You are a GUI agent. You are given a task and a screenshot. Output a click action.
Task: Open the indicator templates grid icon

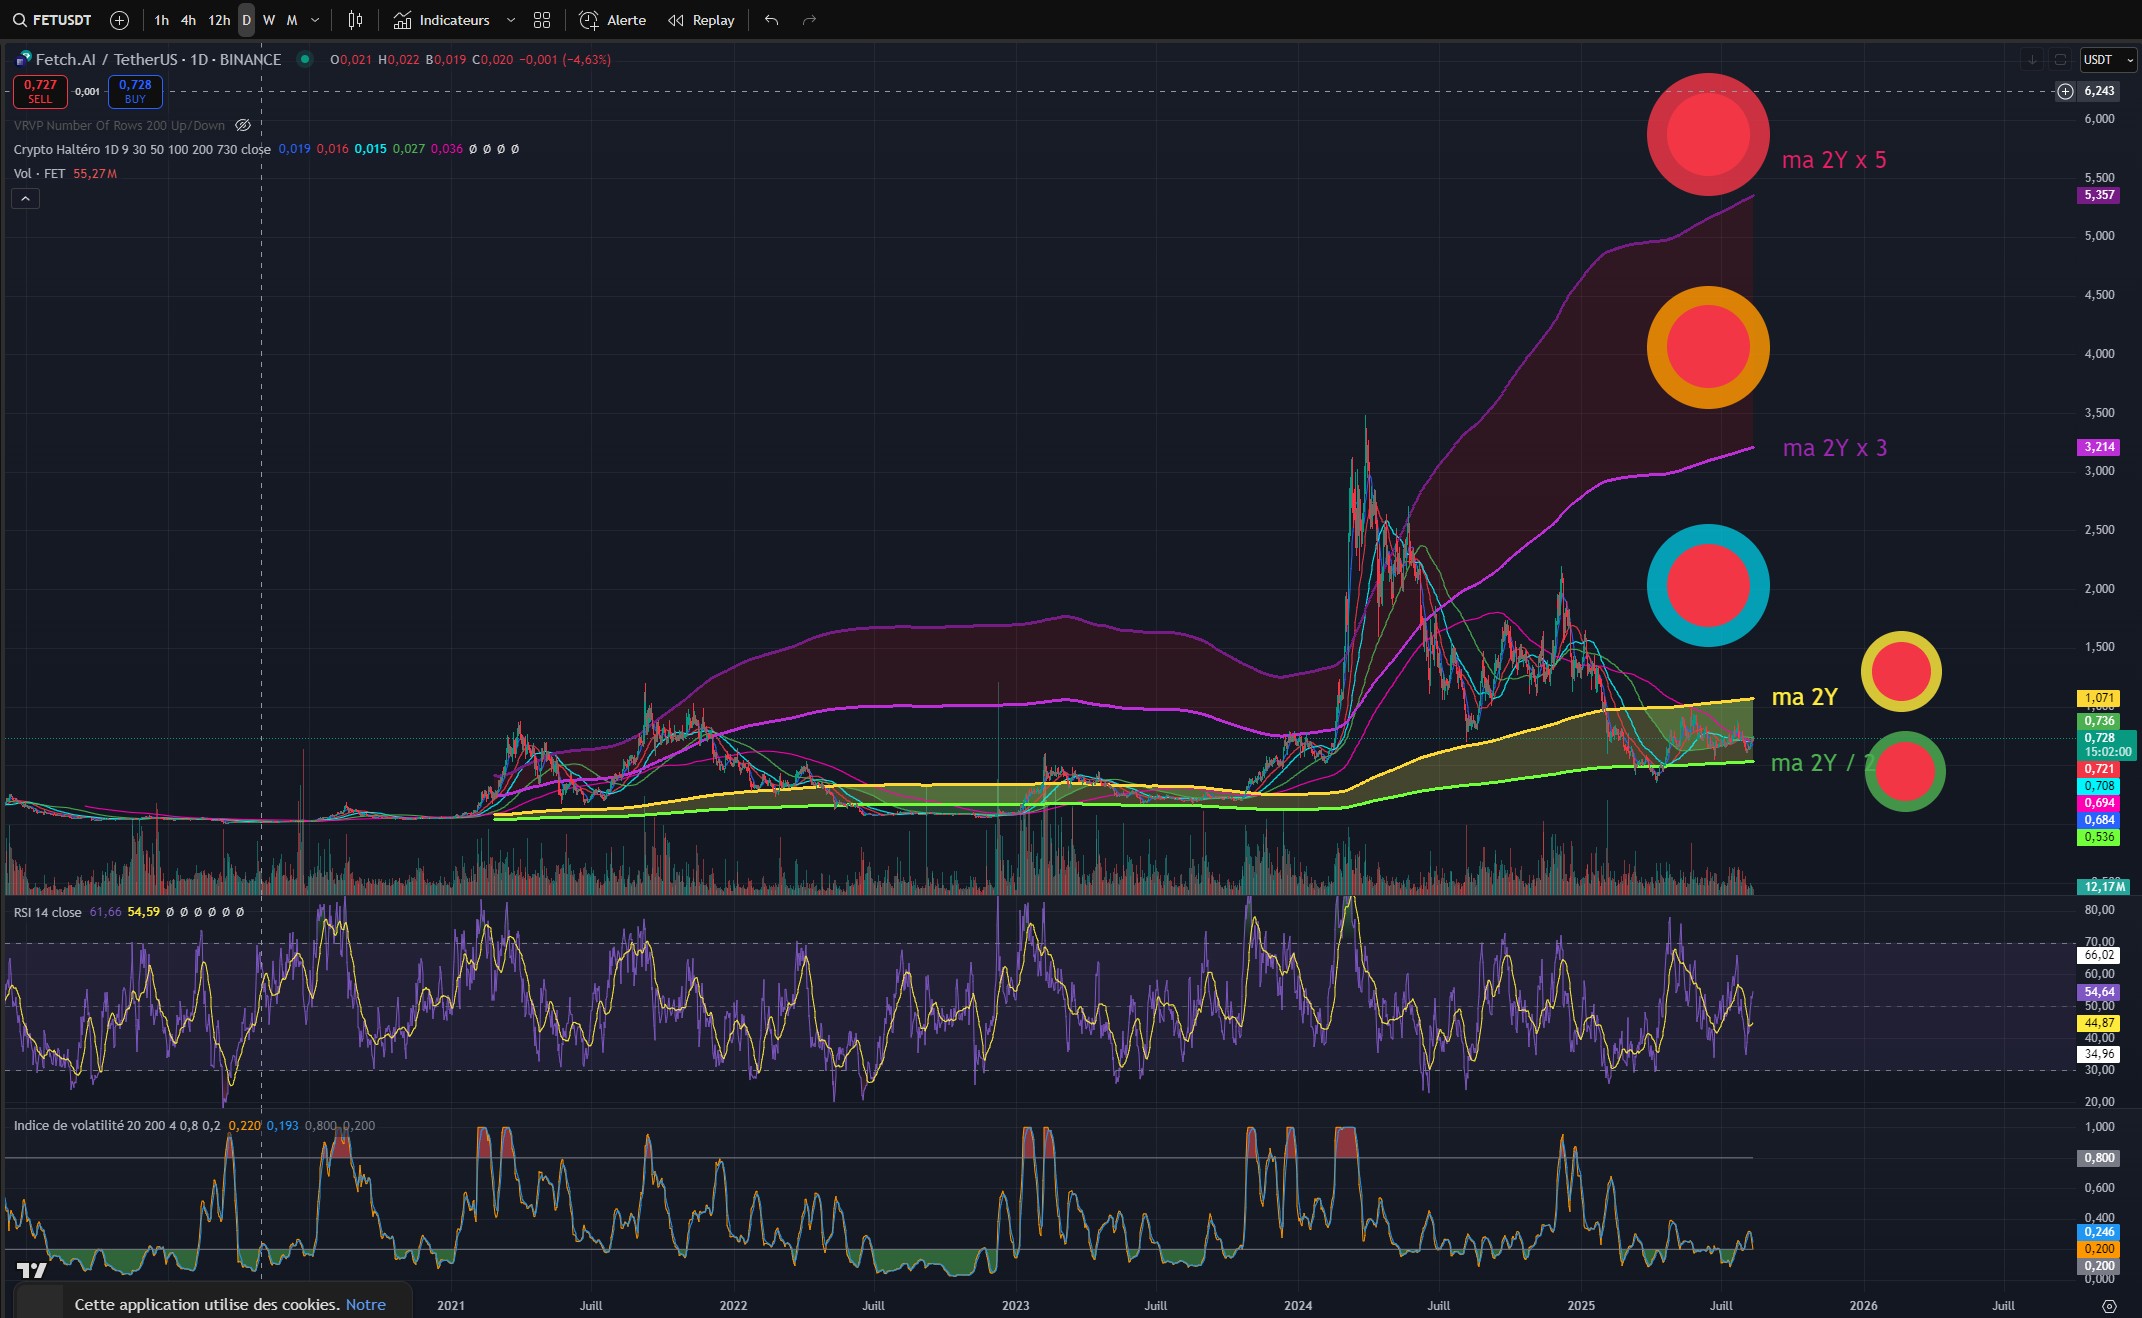(x=542, y=20)
